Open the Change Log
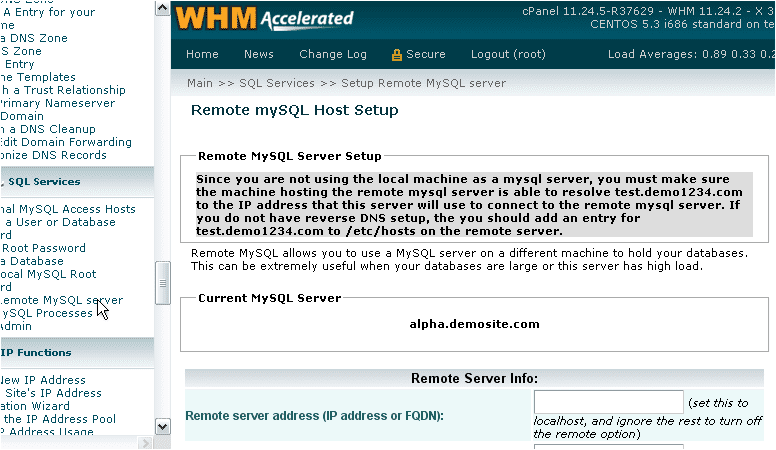Image resolution: width=776 pixels, height=450 pixels. click(333, 54)
